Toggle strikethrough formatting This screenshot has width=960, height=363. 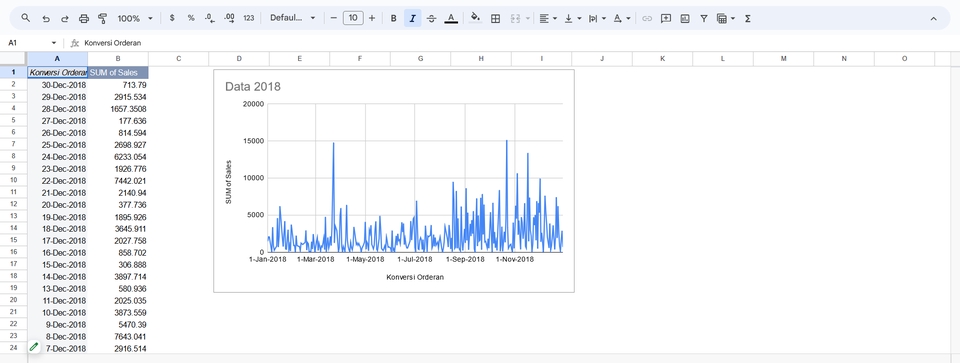tap(432, 18)
